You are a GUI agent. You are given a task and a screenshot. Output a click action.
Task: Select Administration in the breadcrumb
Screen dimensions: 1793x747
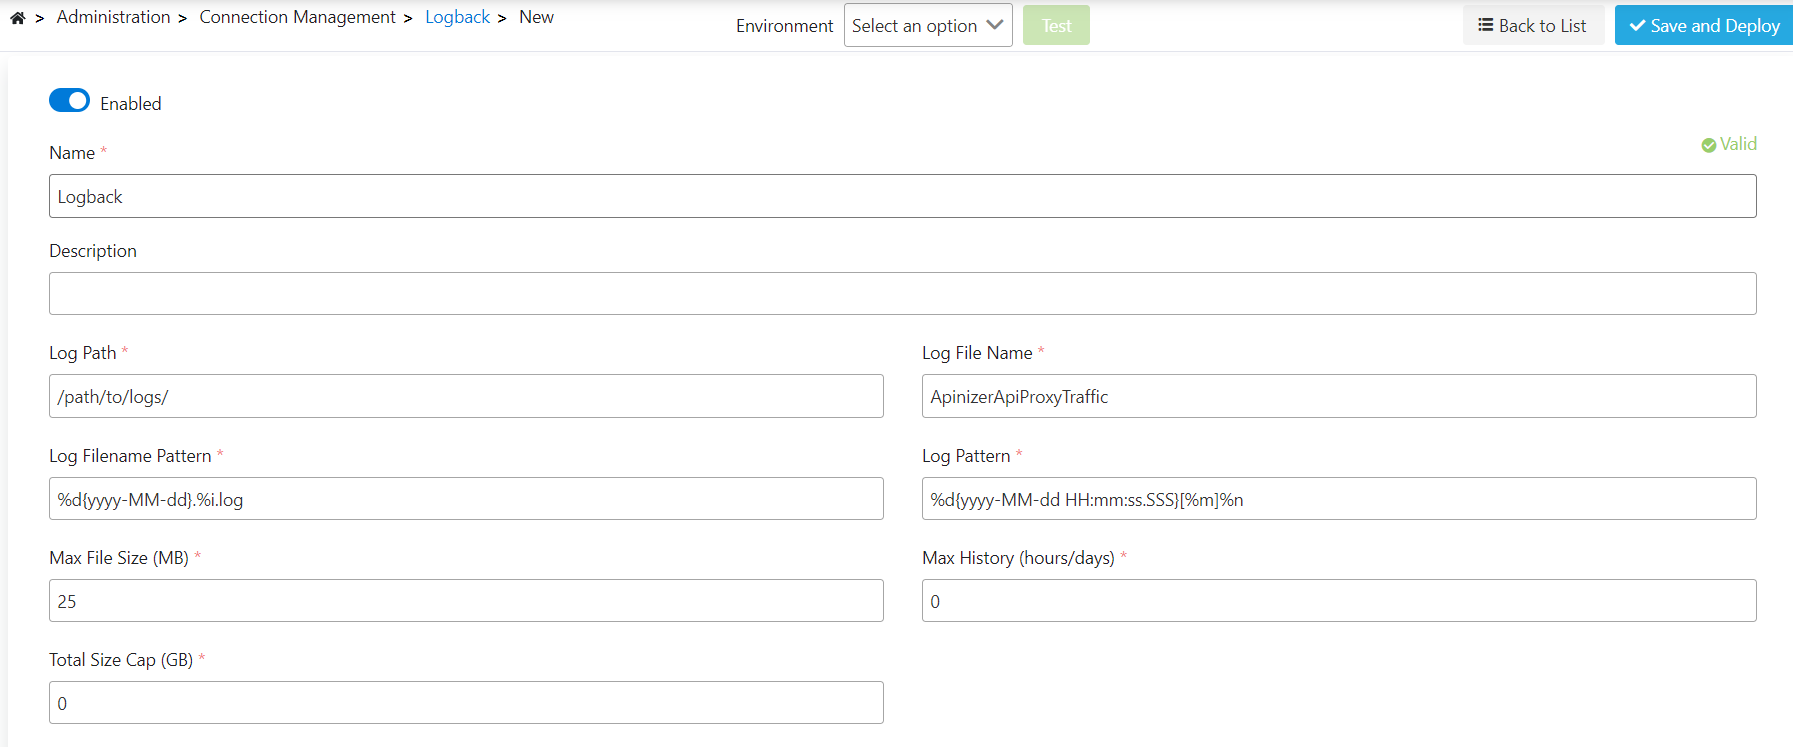point(113,17)
